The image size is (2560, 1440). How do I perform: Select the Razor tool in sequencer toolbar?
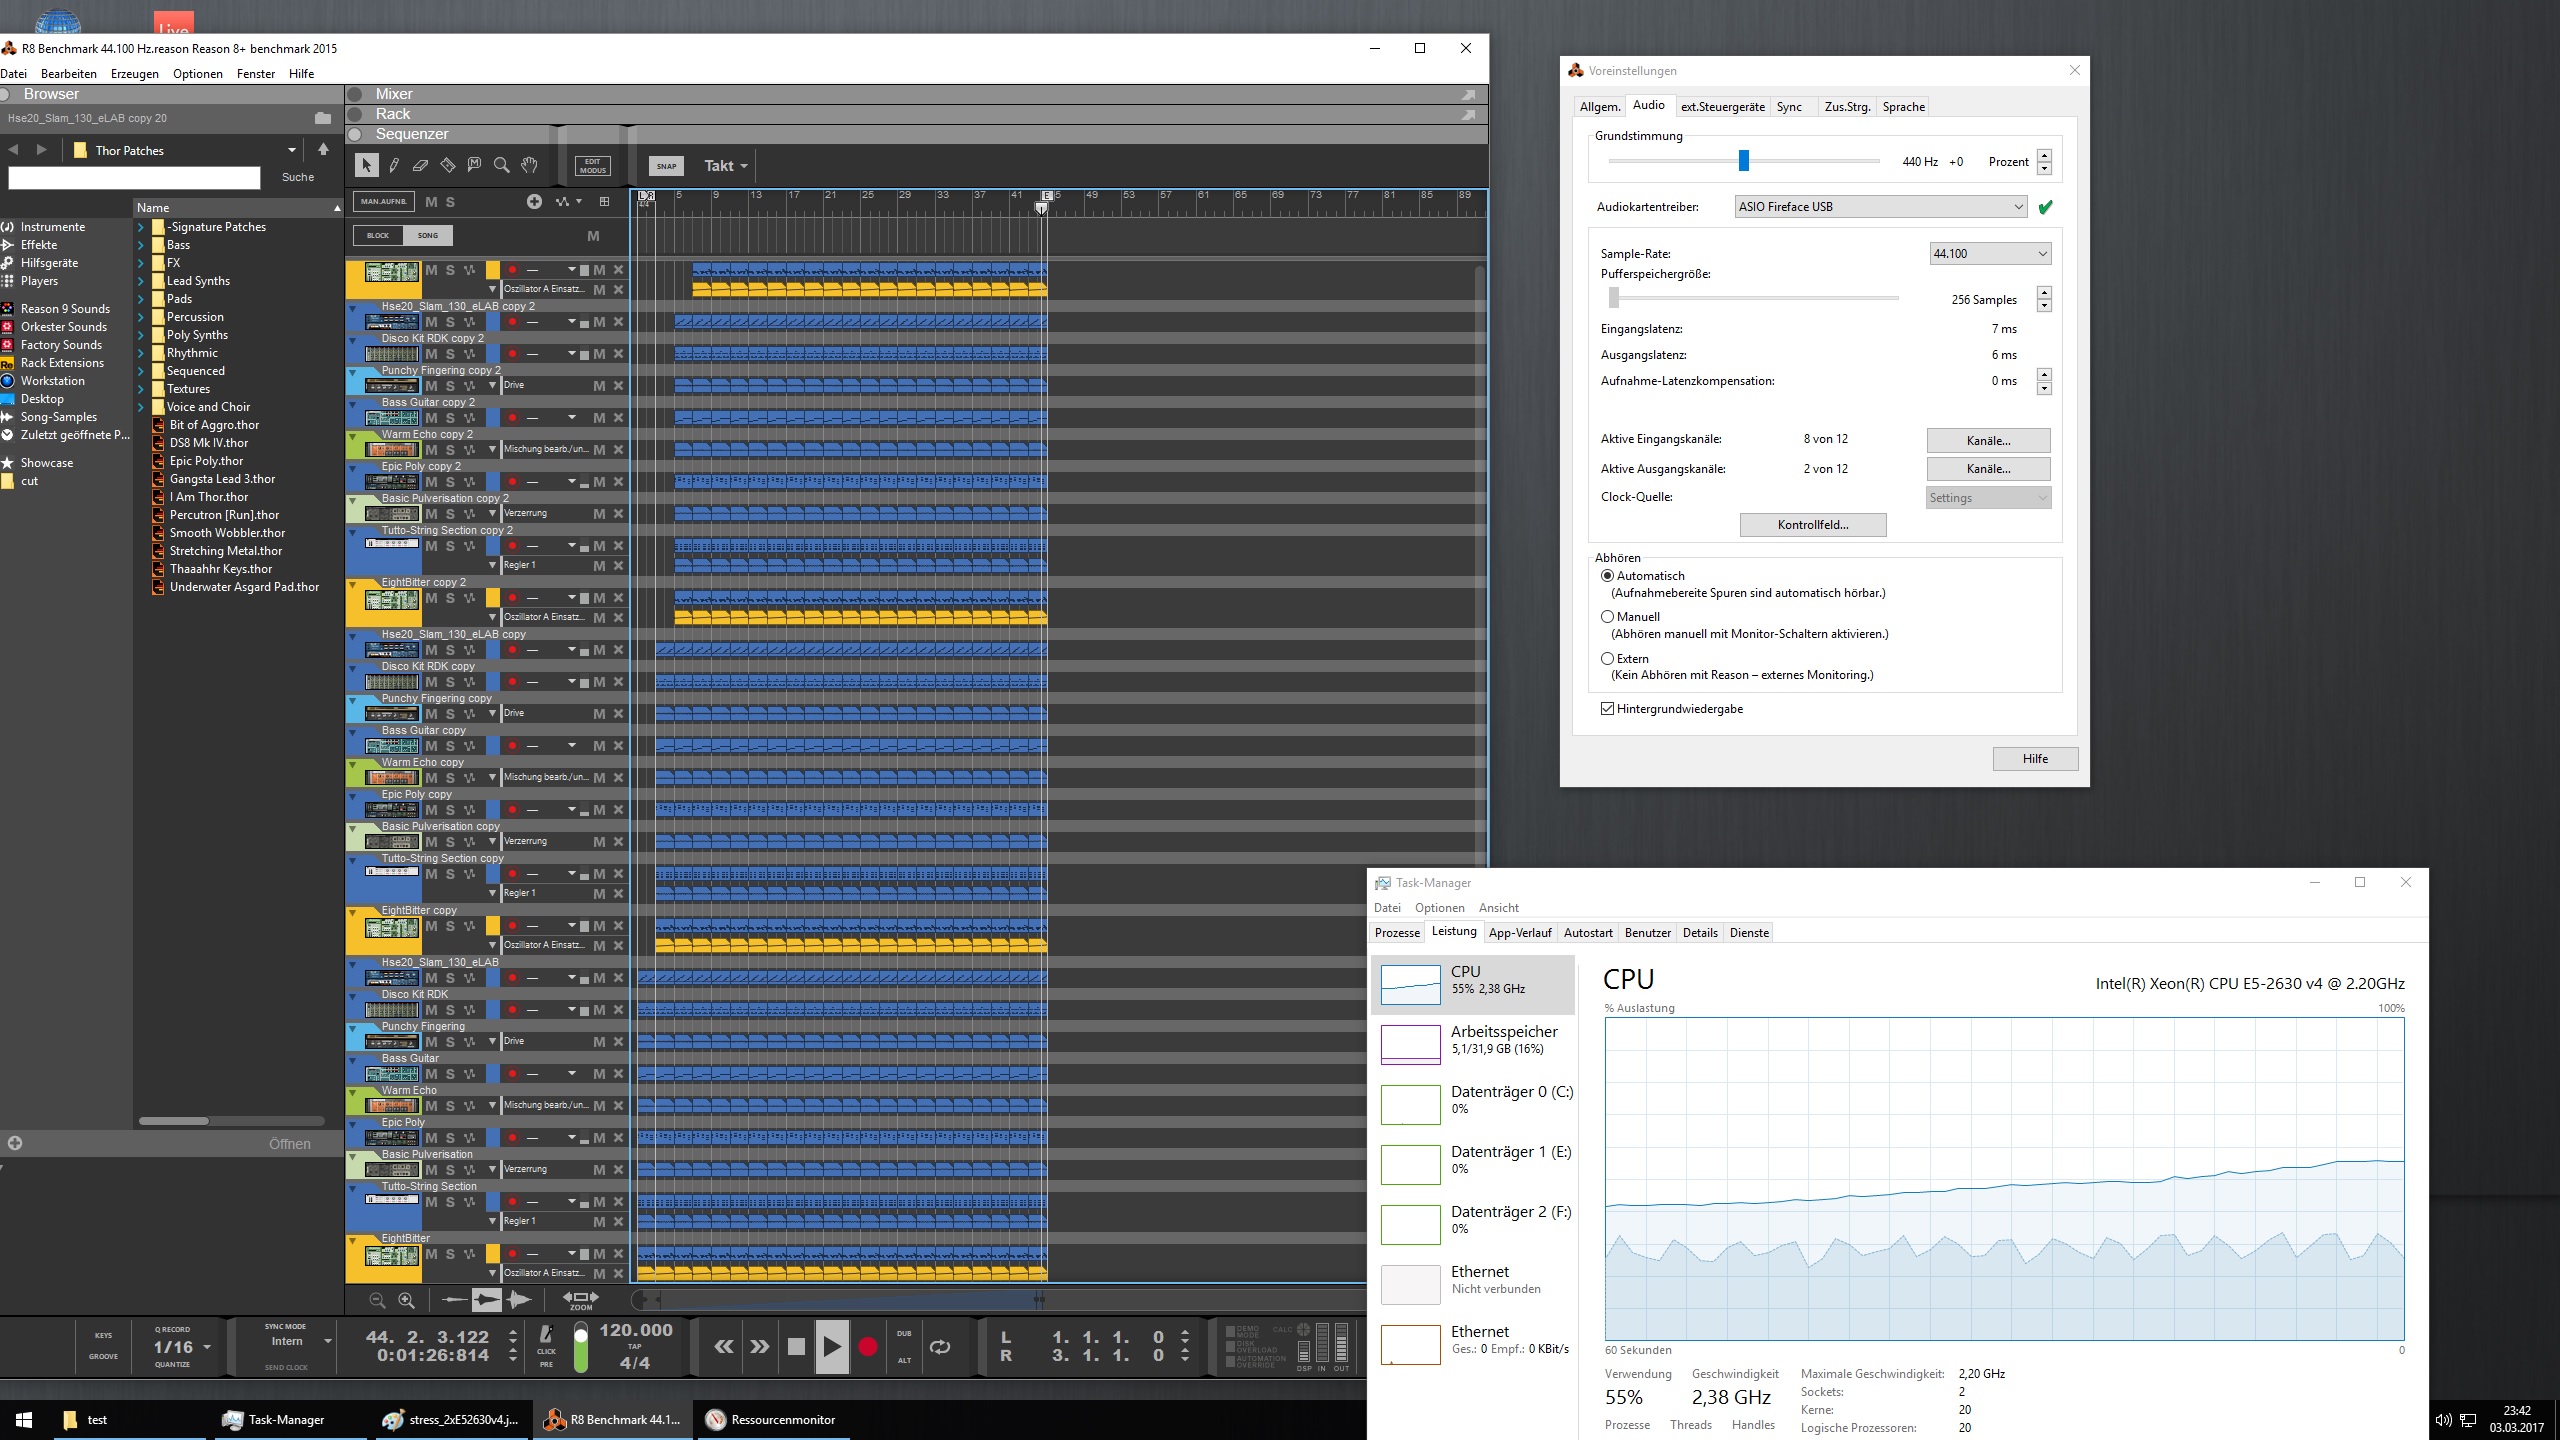click(448, 166)
